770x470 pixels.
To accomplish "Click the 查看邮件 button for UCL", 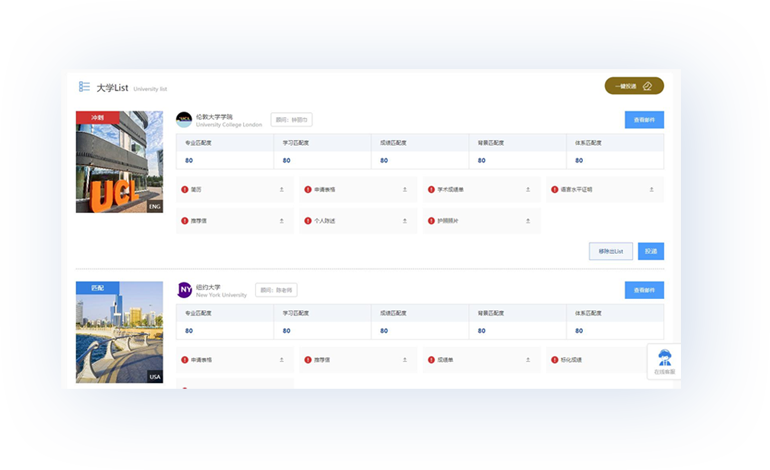I will pyautogui.click(x=644, y=120).
